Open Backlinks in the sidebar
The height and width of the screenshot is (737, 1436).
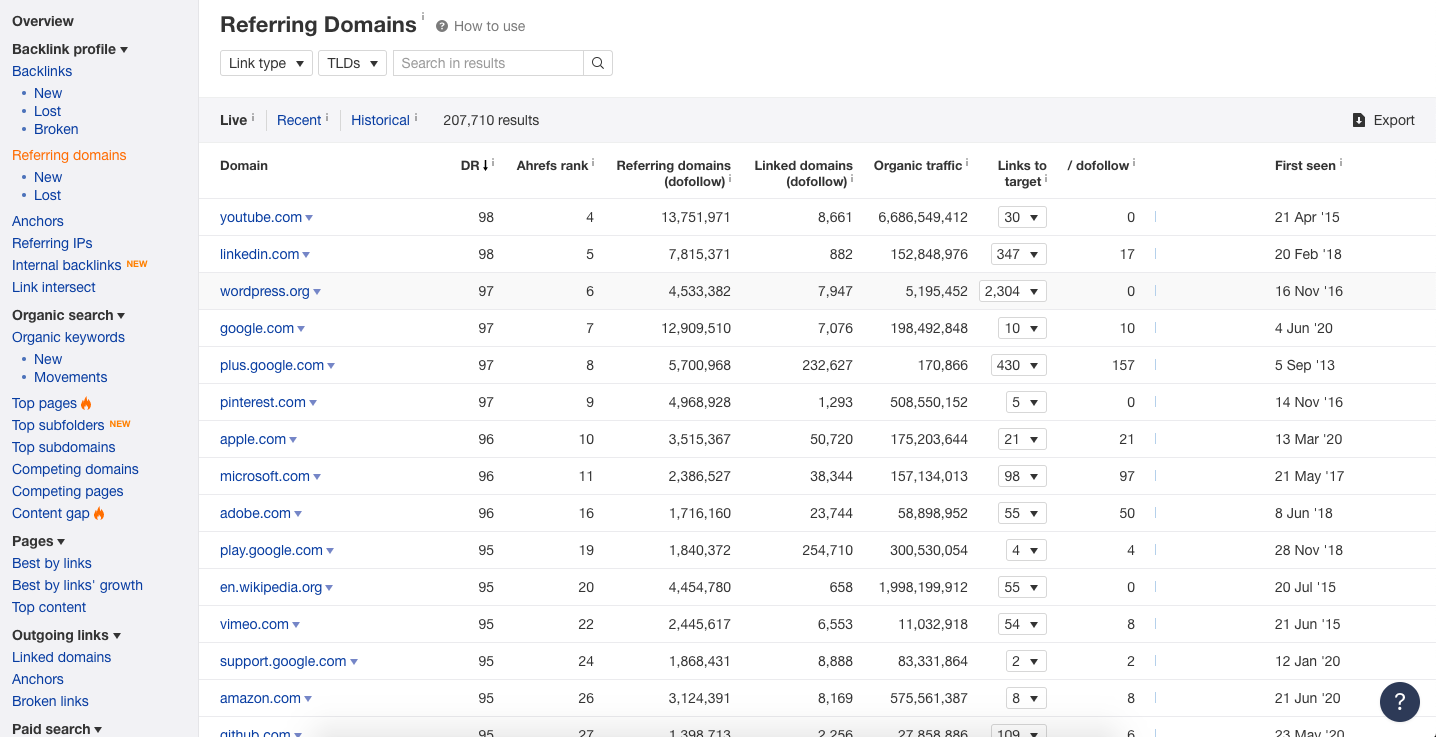pos(42,71)
